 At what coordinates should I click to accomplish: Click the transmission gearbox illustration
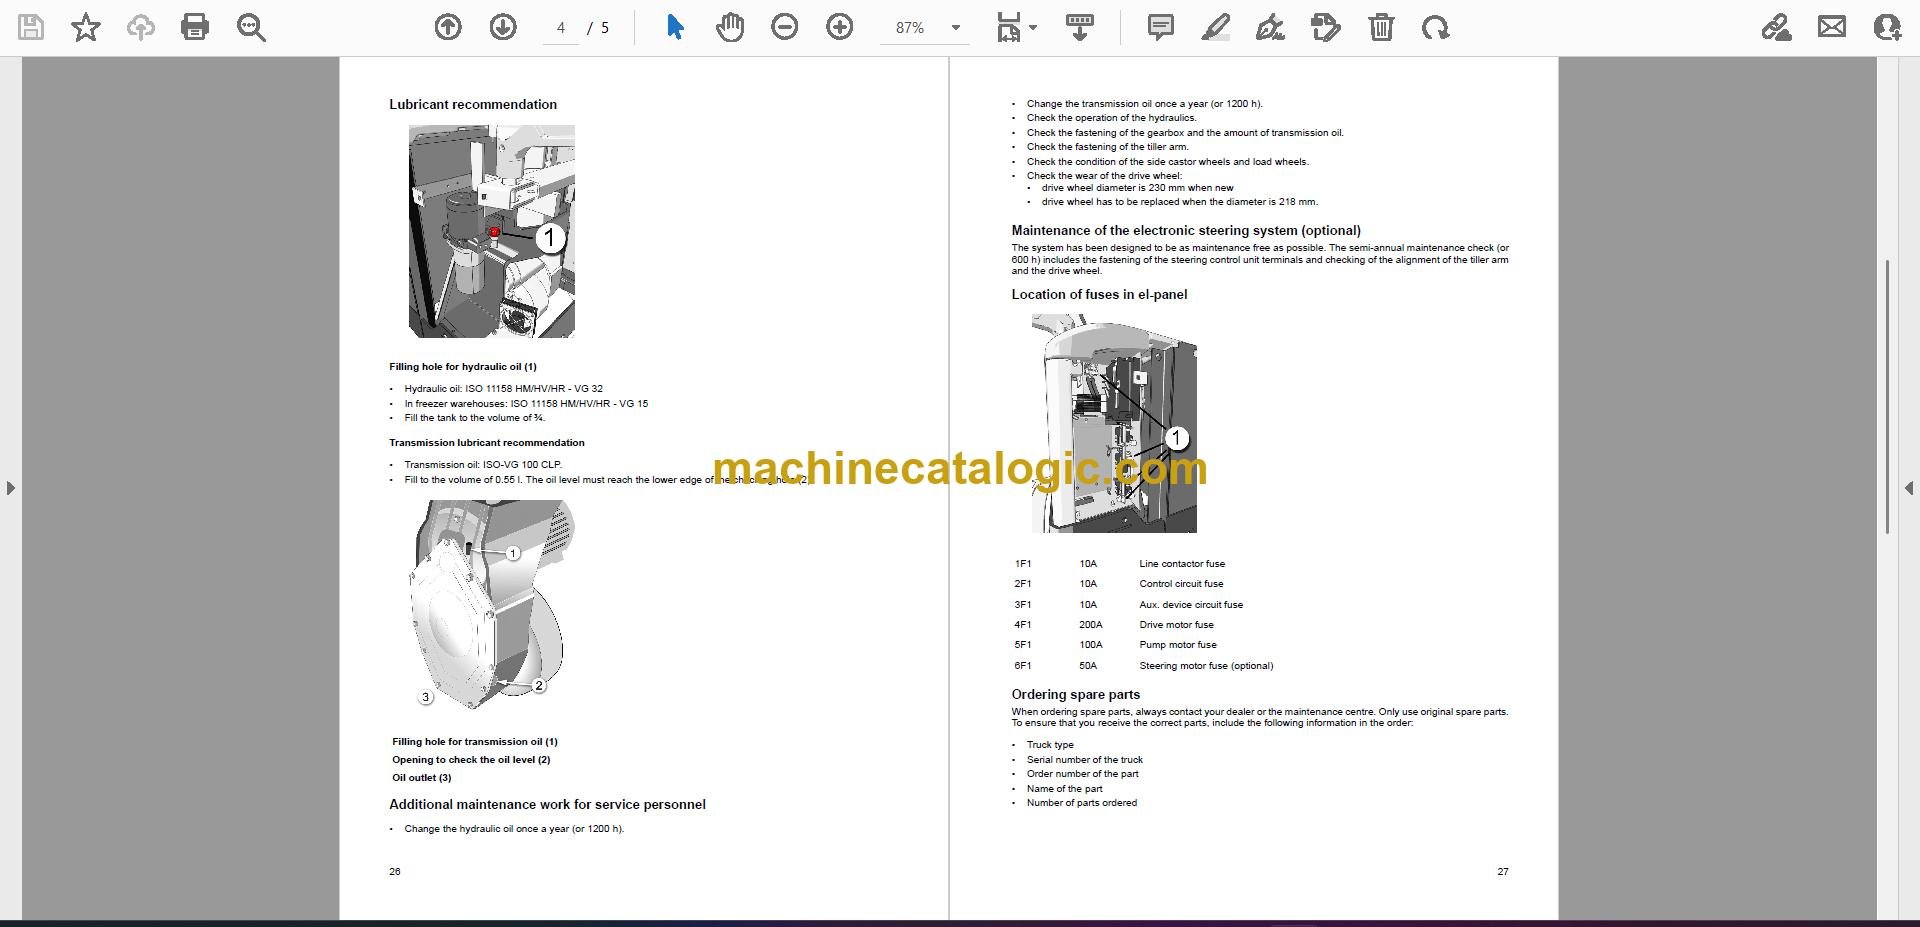click(491, 604)
